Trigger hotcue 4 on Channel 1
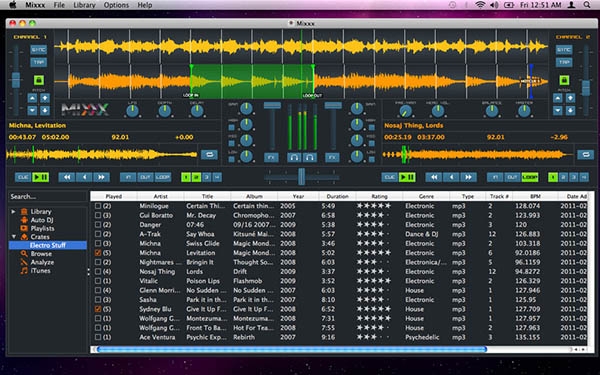The width and height of the screenshot is (600, 375). pyautogui.click(x=217, y=177)
